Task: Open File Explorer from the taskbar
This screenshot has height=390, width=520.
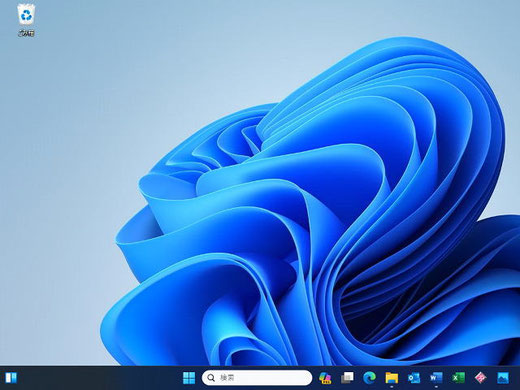Action: (x=392, y=378)
